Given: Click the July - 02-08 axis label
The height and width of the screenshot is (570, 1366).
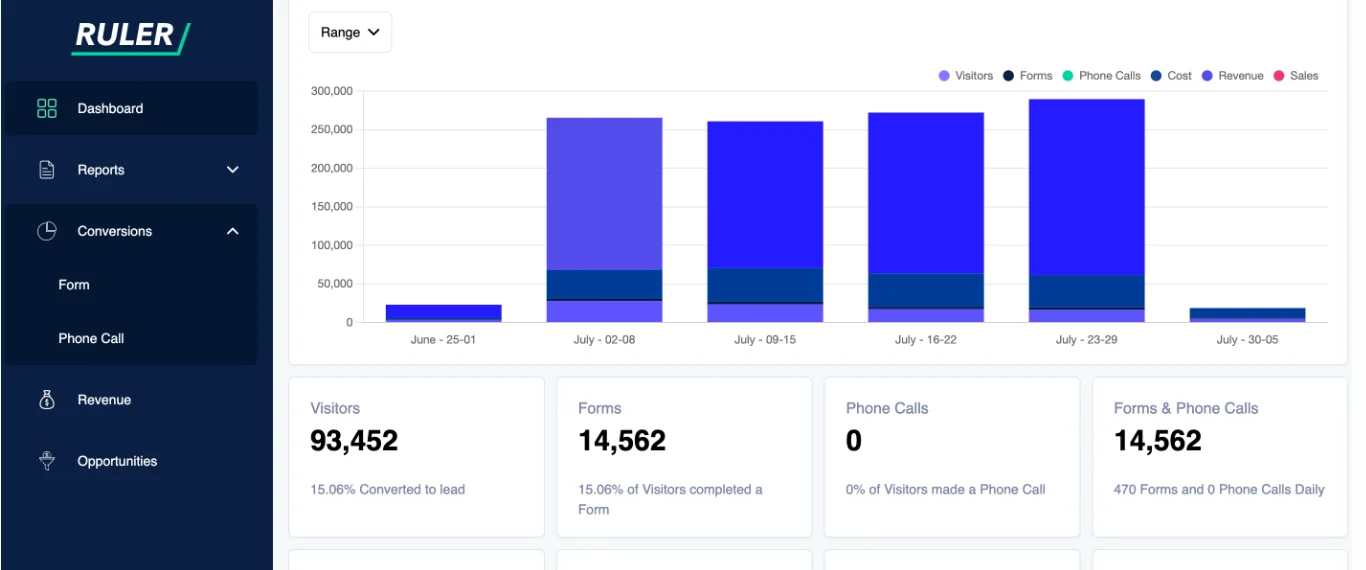Looking at the screenshot, I should (x=604, y=340).
